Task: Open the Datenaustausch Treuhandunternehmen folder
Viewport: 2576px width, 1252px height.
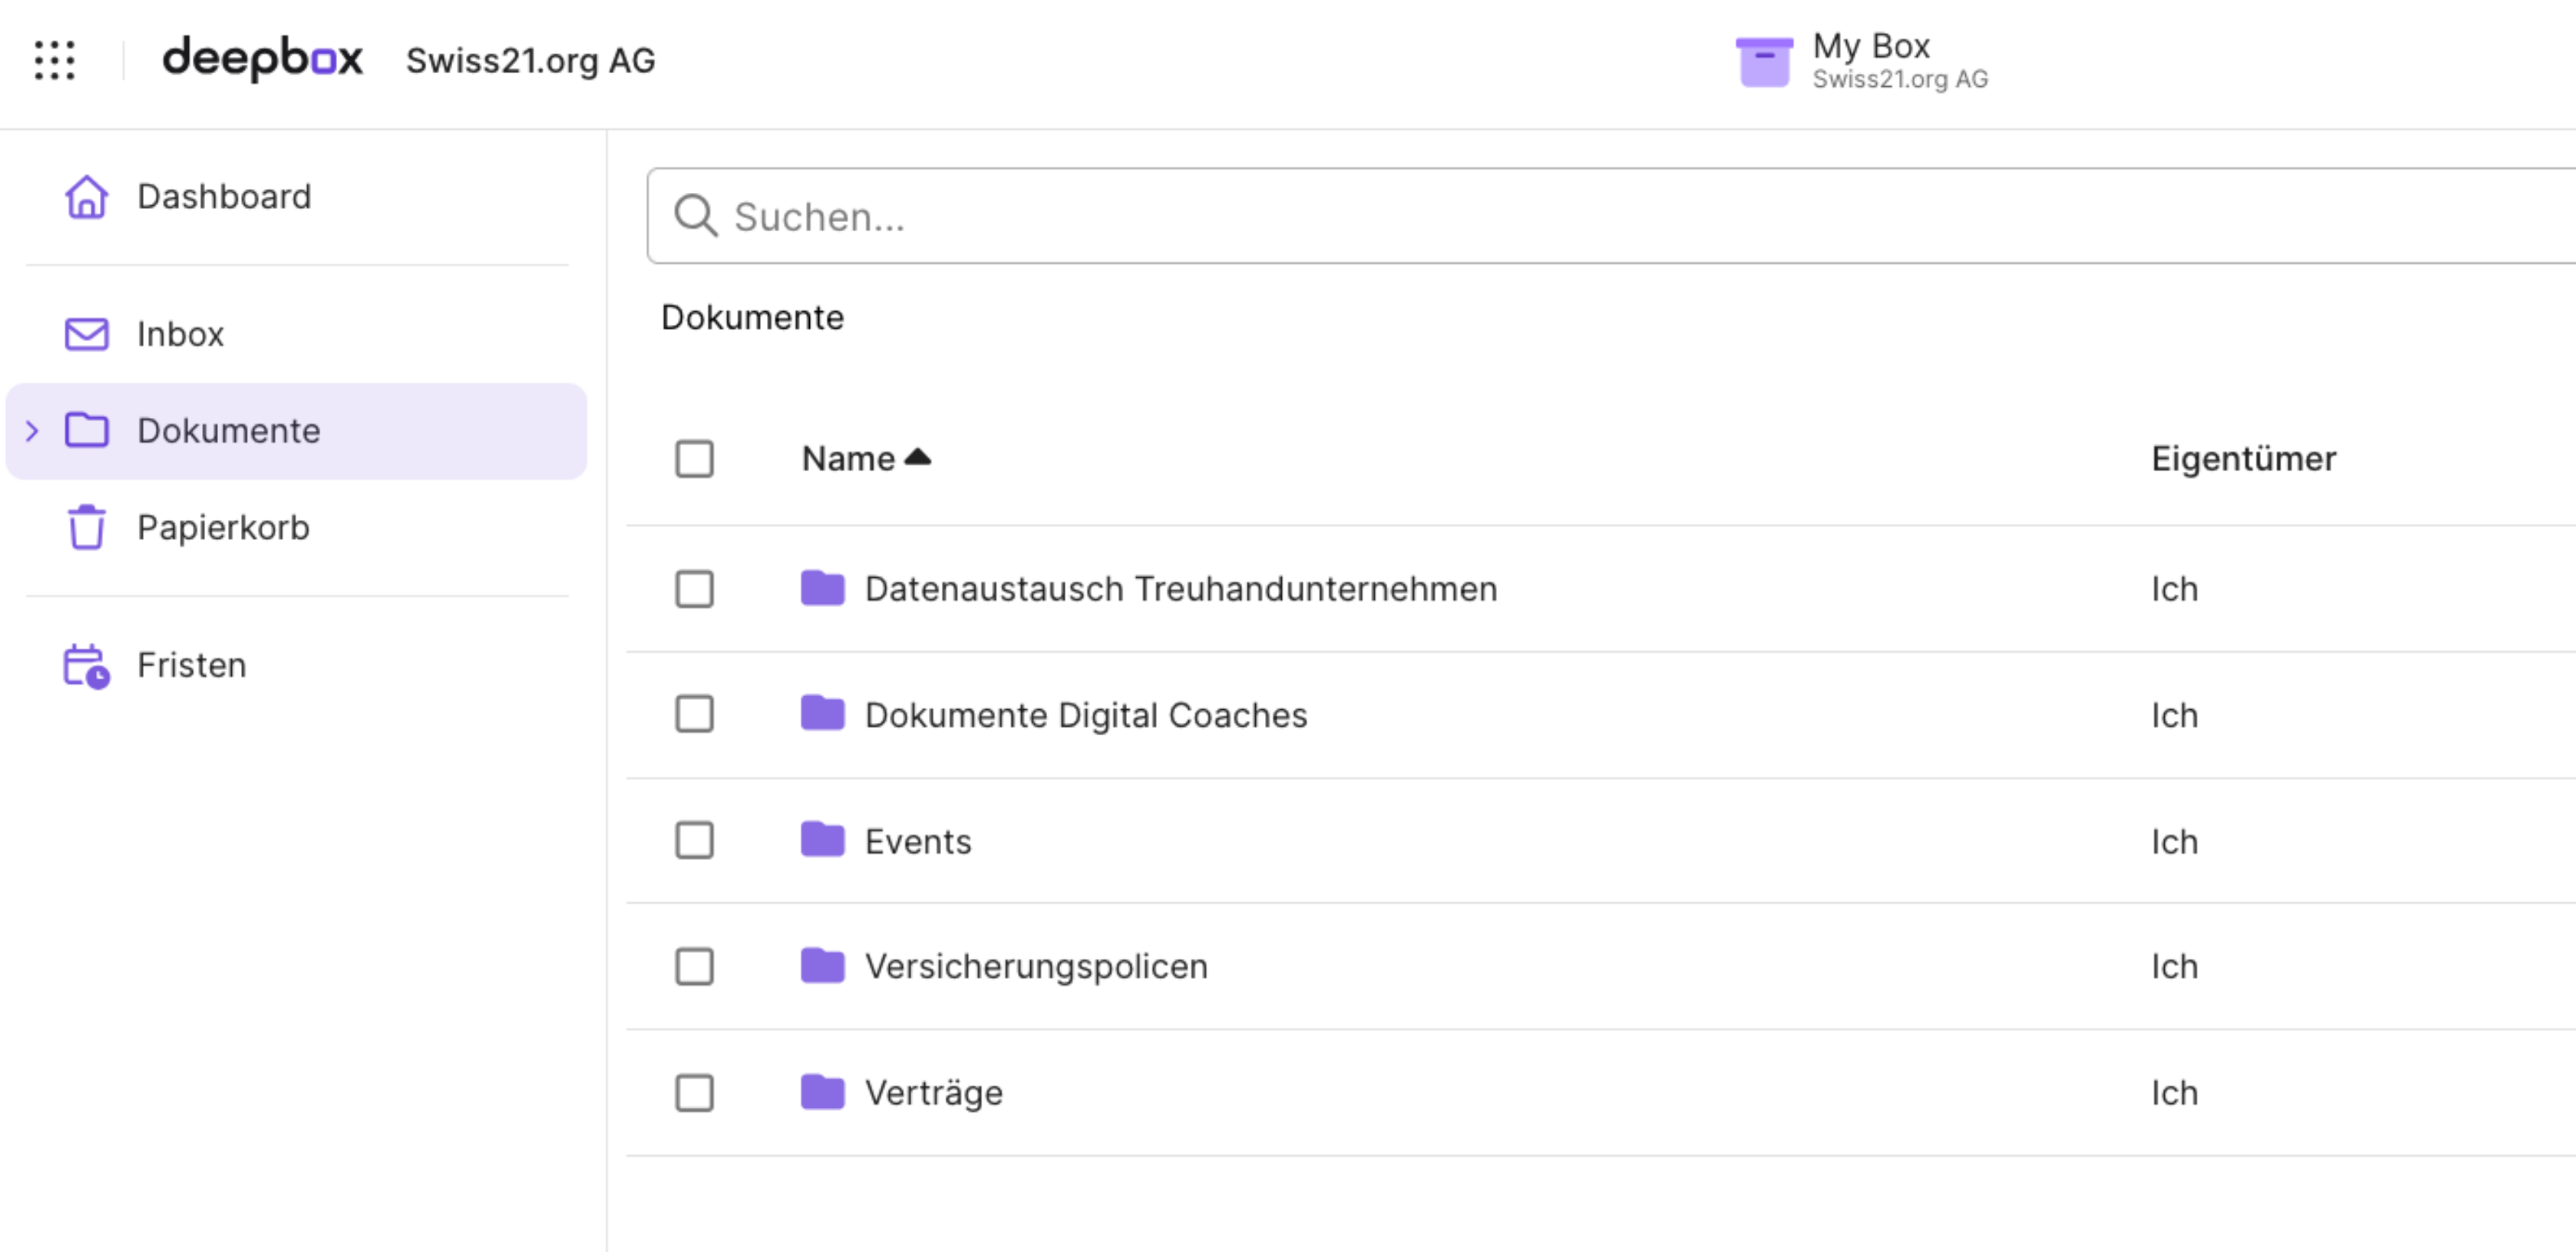Action: tap(1181, 589)
